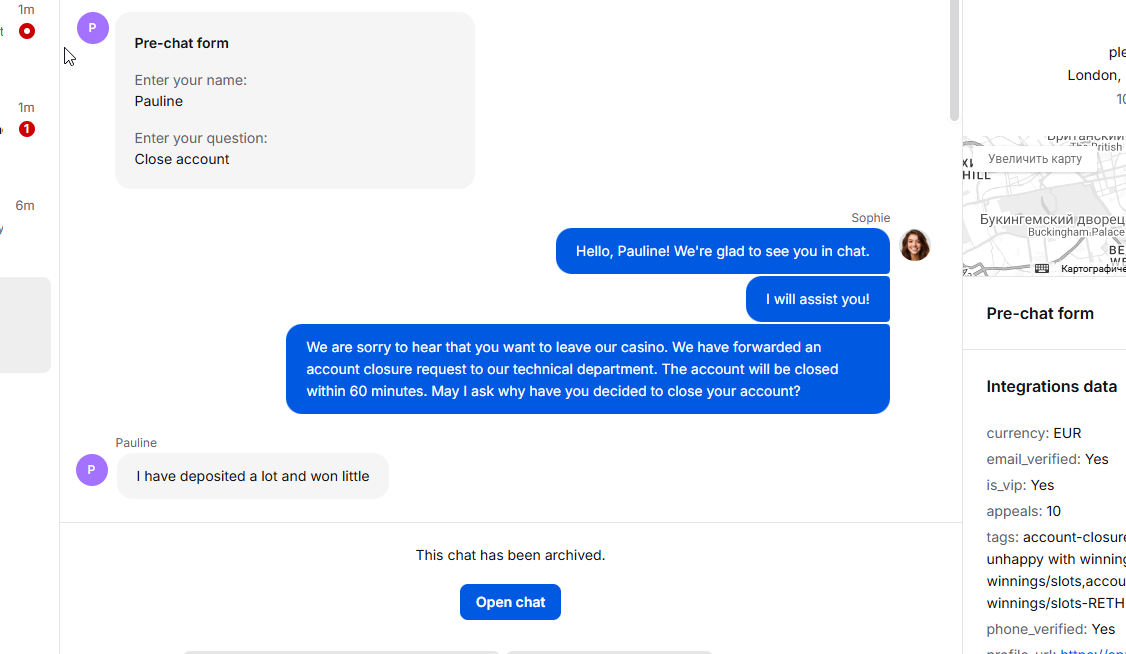
Task: Click the Pre-chat form sidebar heading
Action: pyautogui.click(x=1040, y=313)
